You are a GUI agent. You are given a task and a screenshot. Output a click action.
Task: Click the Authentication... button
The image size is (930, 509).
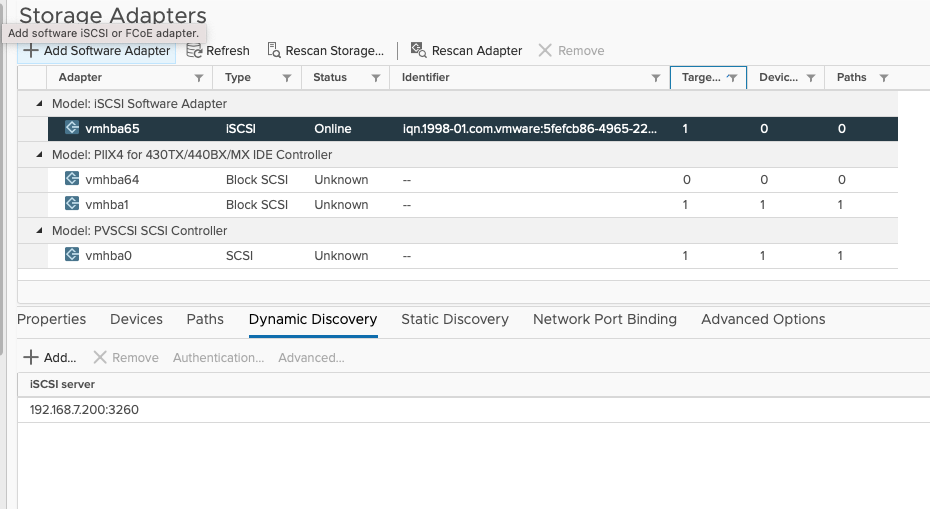(x=218, y=358)
